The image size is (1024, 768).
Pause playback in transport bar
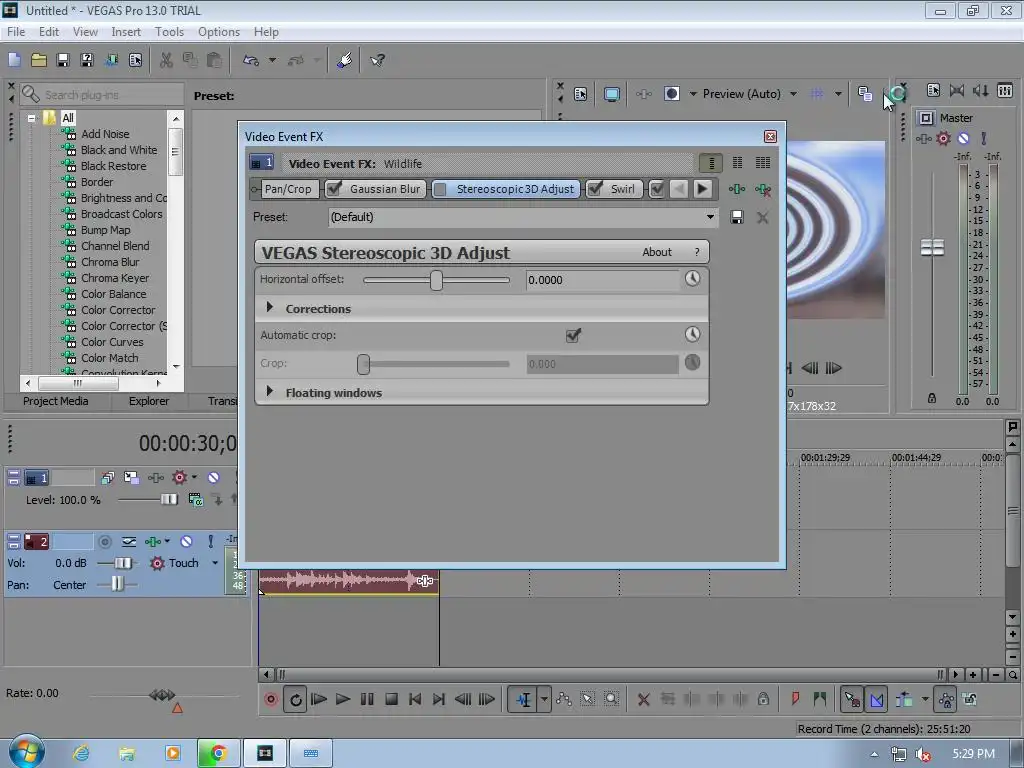click(x=367, y=699)
